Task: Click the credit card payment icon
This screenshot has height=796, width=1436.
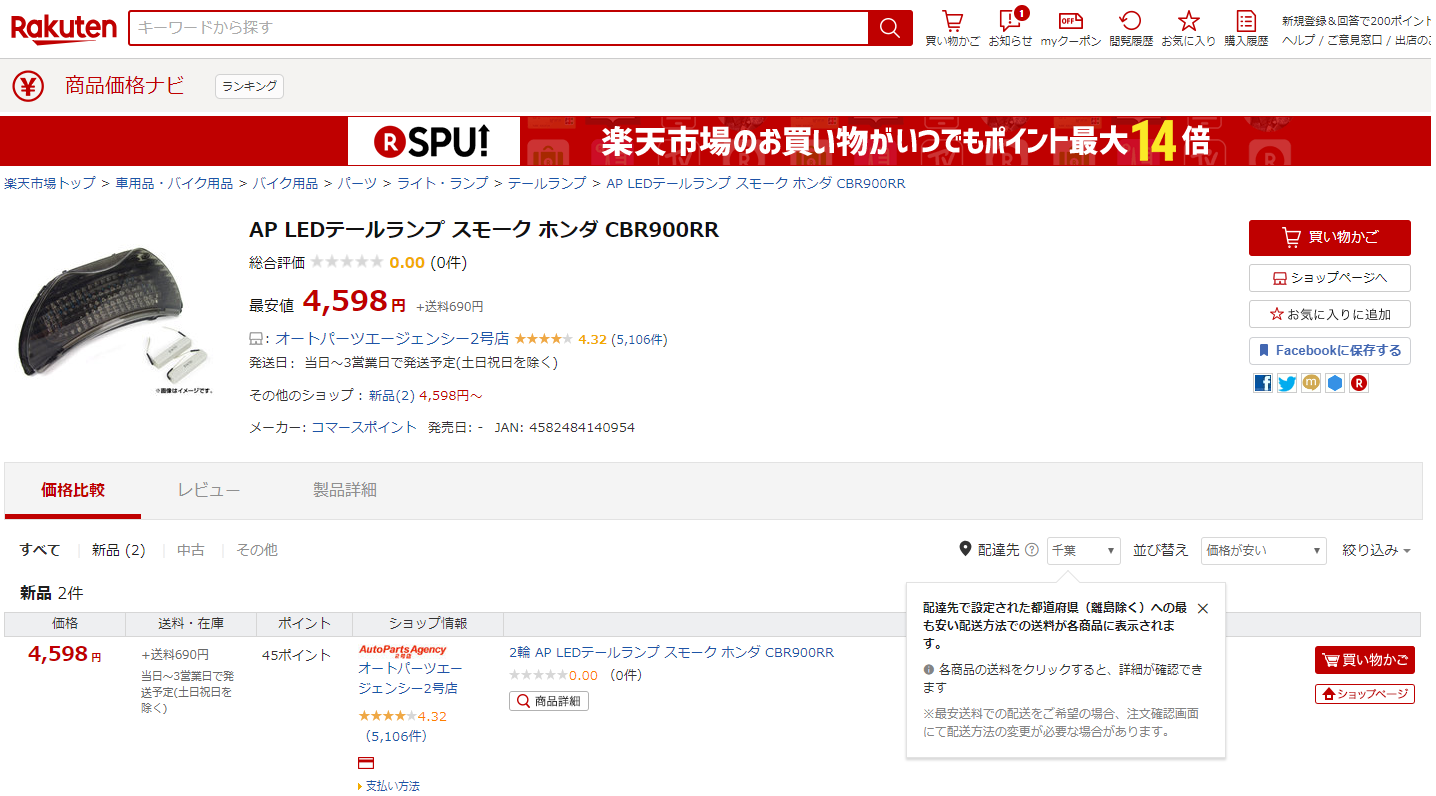Action: [x=366, y=763]
